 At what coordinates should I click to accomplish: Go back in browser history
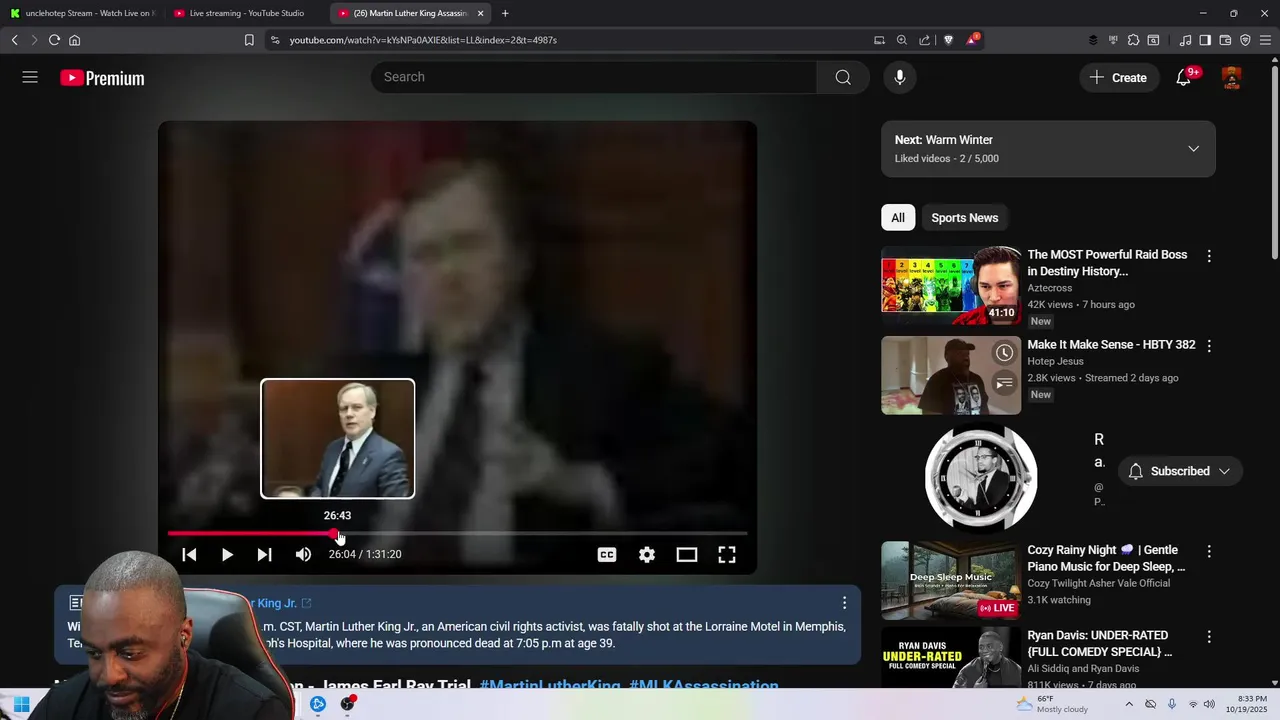click(x=14, y=40)
